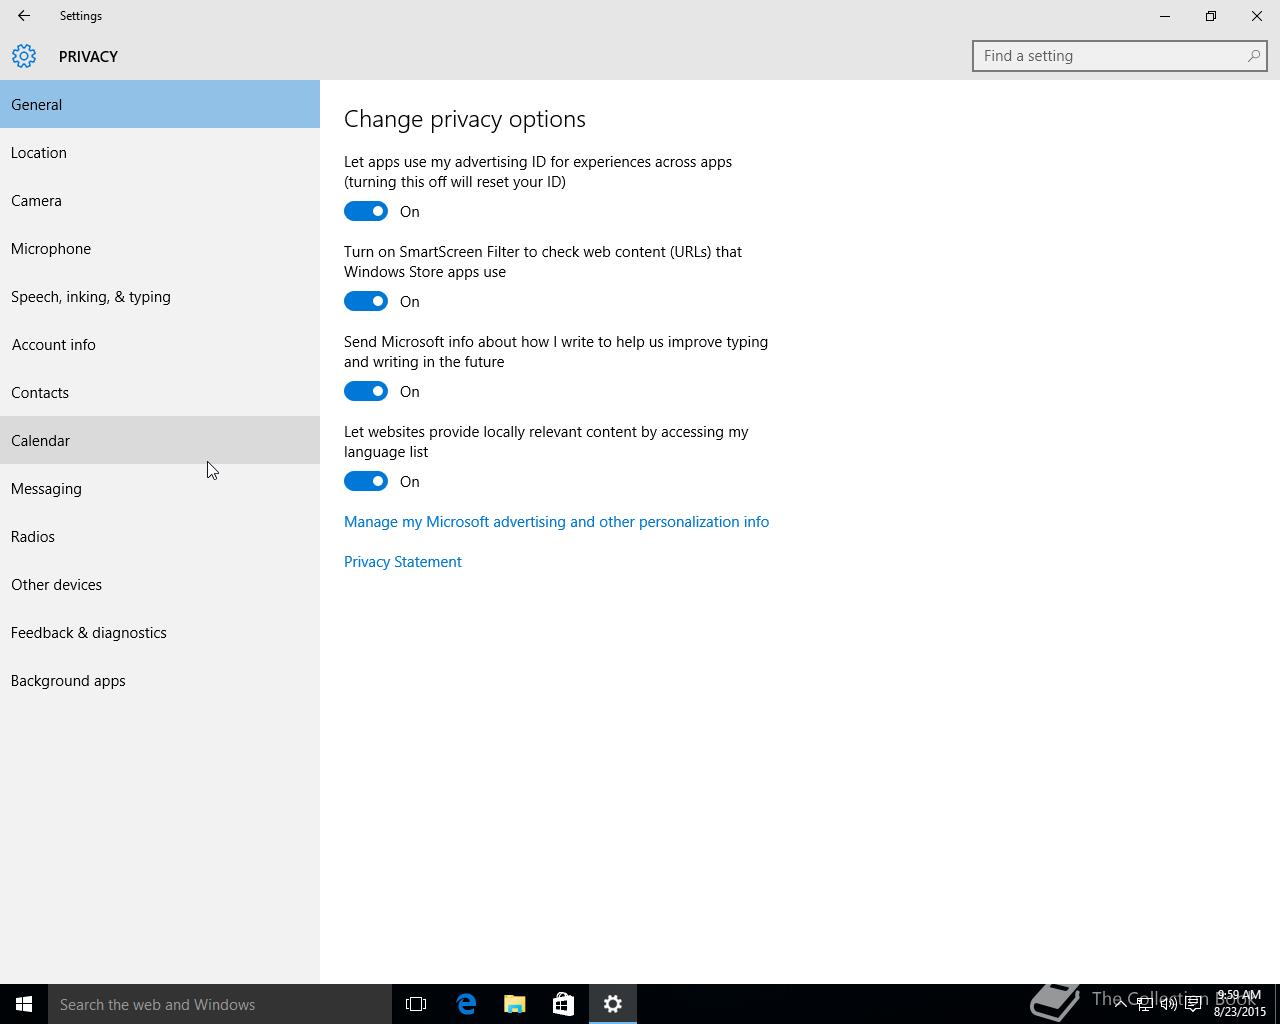Viewport: 1280px width, 1024px height.
Task: Open the Privacy Statement link
Action: [x=403, y=562]
